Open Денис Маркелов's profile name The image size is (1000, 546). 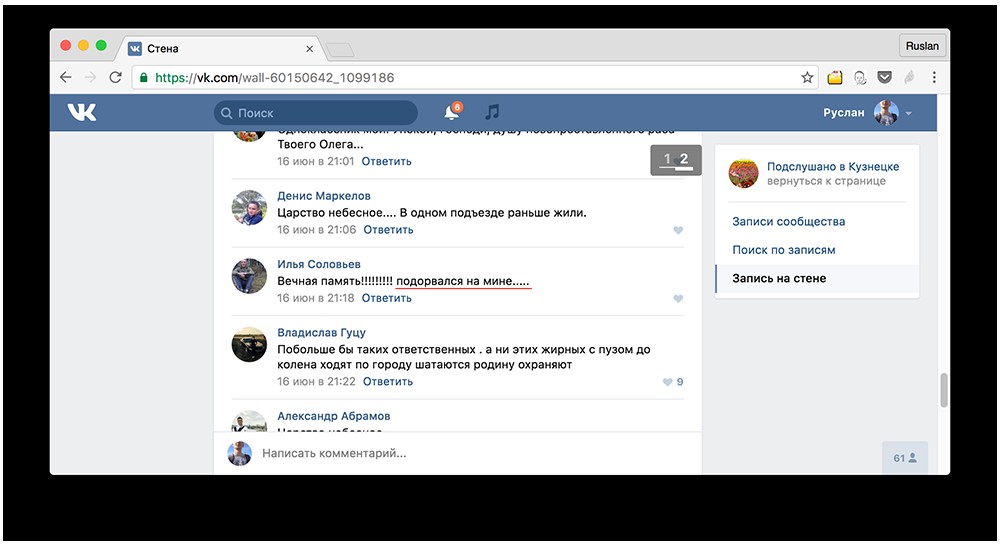(x=323, y=196)
